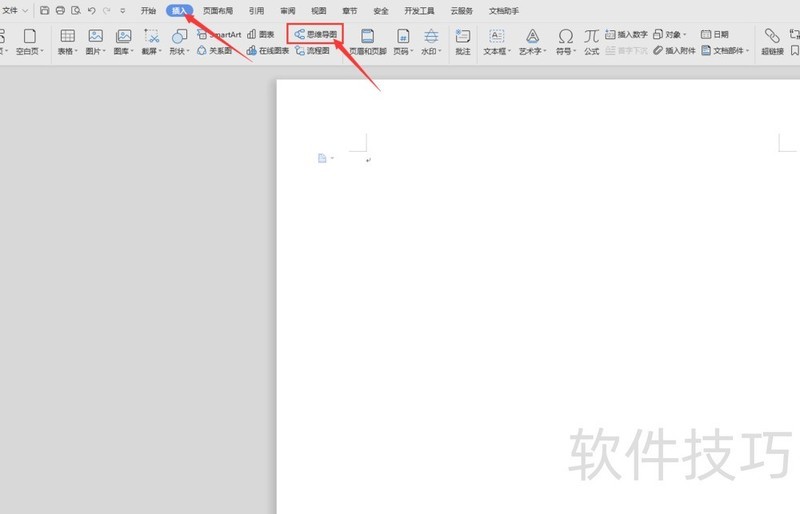The image size is (800, 514).
Task: Click the 对象 object button
Action: 667,34
